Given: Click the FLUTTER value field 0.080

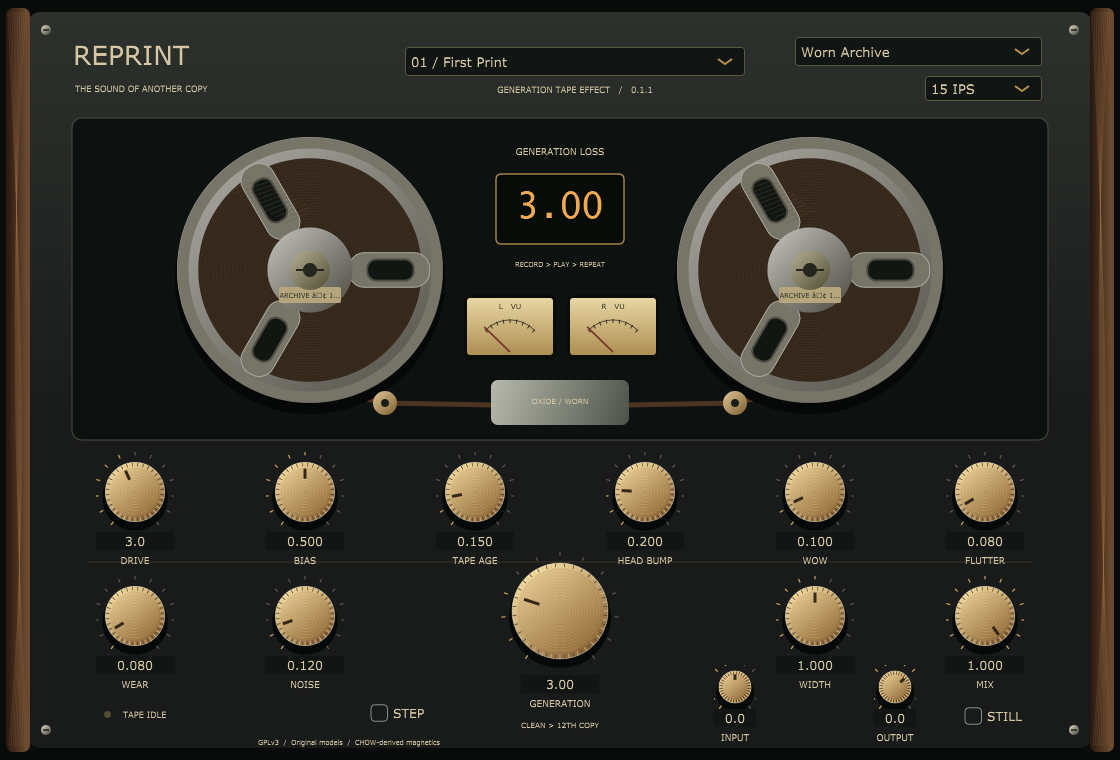Looking at the screenshot, I should pyautogui.click(x=985, y=541).
